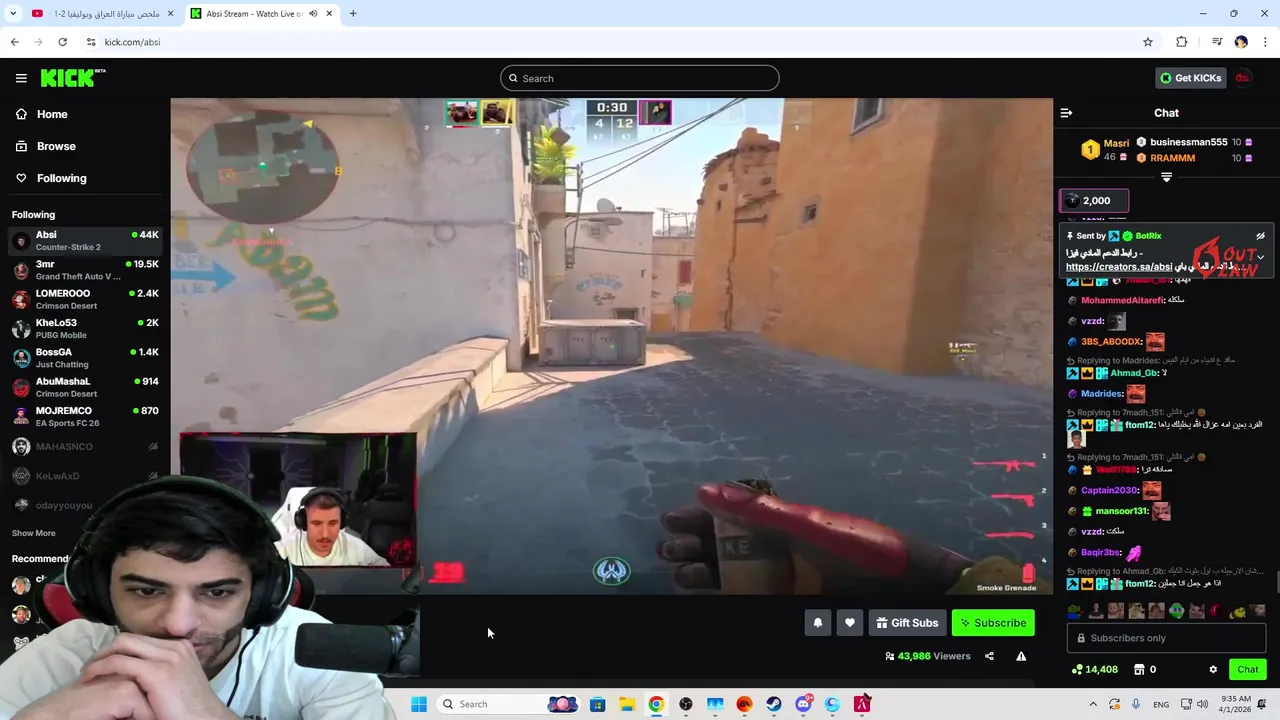Viewport: 1280px width, 720px height.
Task: Open OBS Studio from the taskbar
Action: [686, 704]
